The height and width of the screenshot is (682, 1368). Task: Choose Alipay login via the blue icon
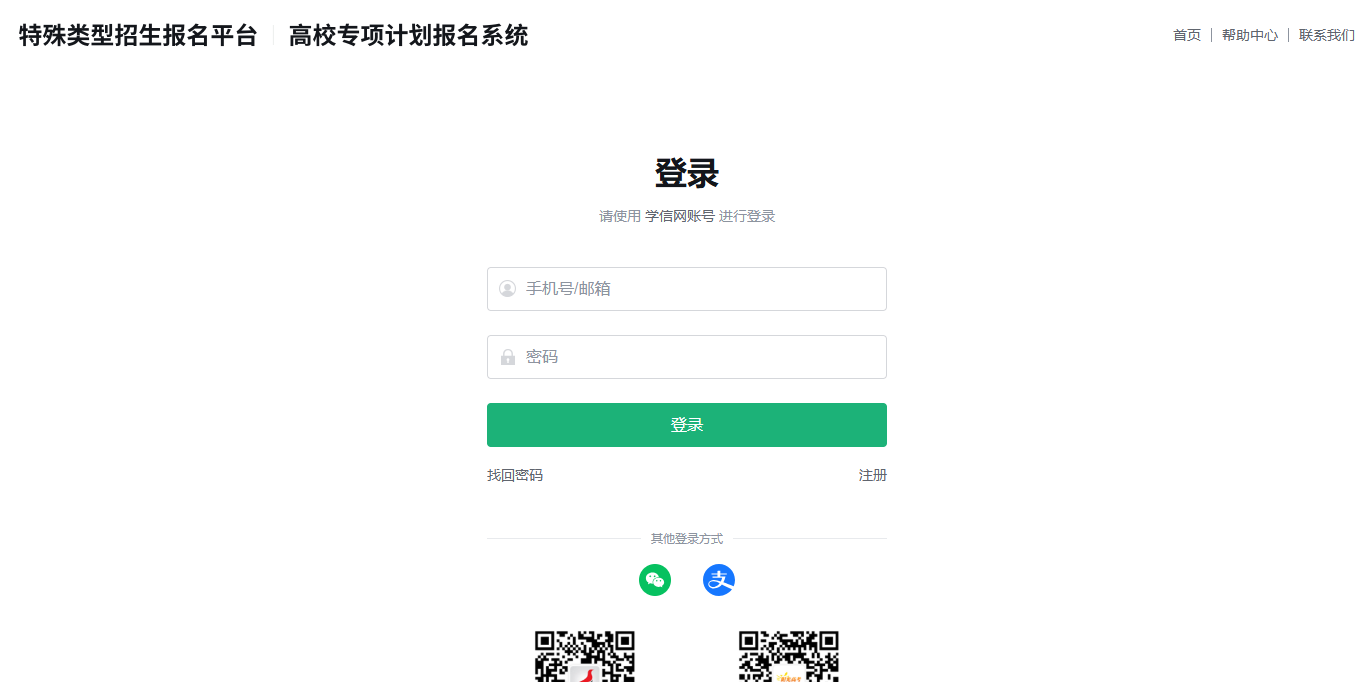click(x=719, y=580)
